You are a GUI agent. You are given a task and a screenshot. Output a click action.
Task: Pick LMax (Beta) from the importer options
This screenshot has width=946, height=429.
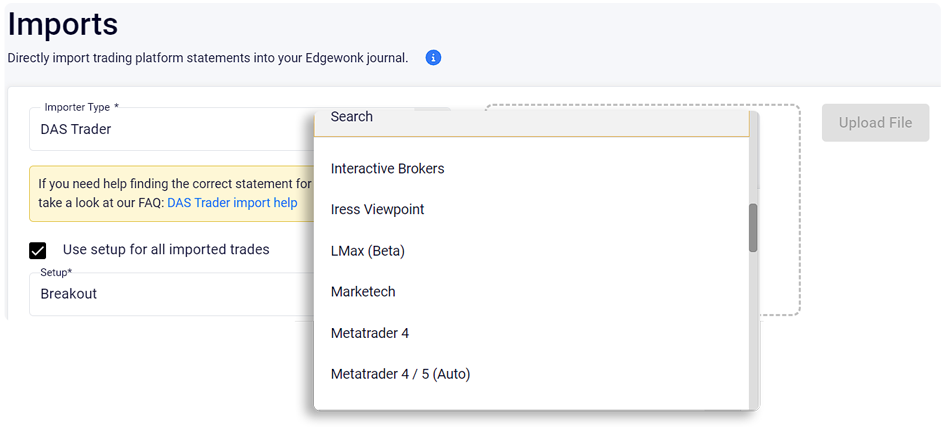pos(368,251)
